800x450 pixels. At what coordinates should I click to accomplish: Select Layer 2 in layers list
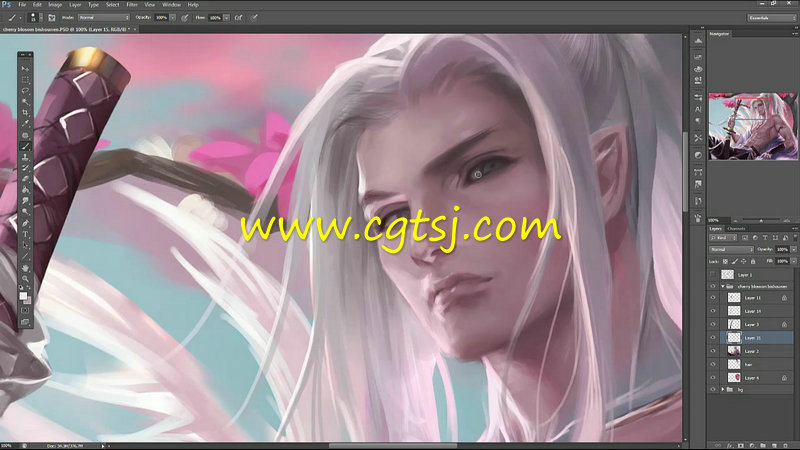point(756,351)
